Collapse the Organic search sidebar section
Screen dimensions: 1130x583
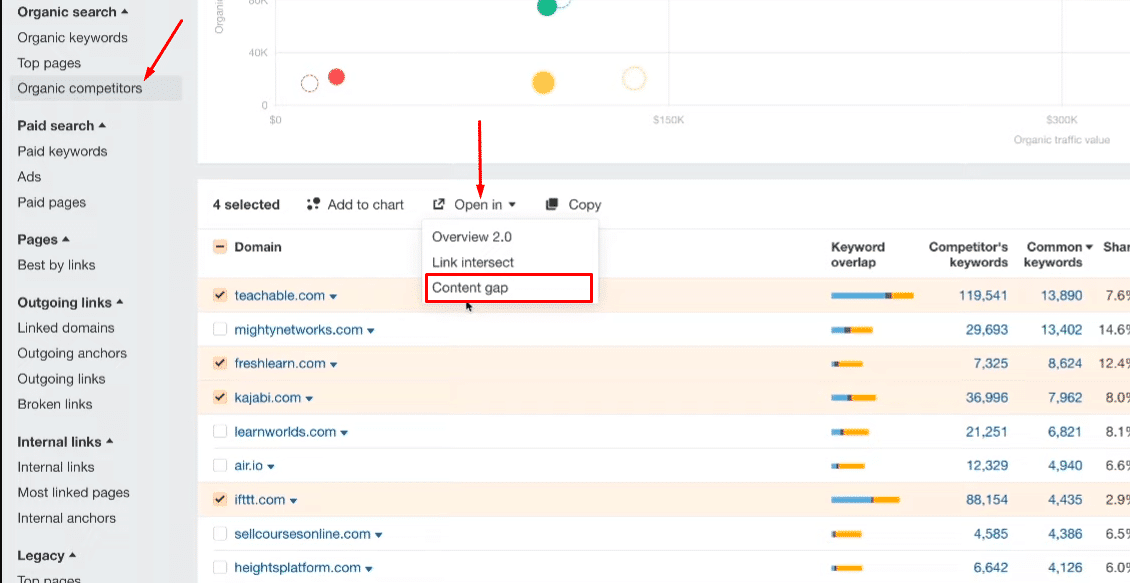(x=72, y=12)
